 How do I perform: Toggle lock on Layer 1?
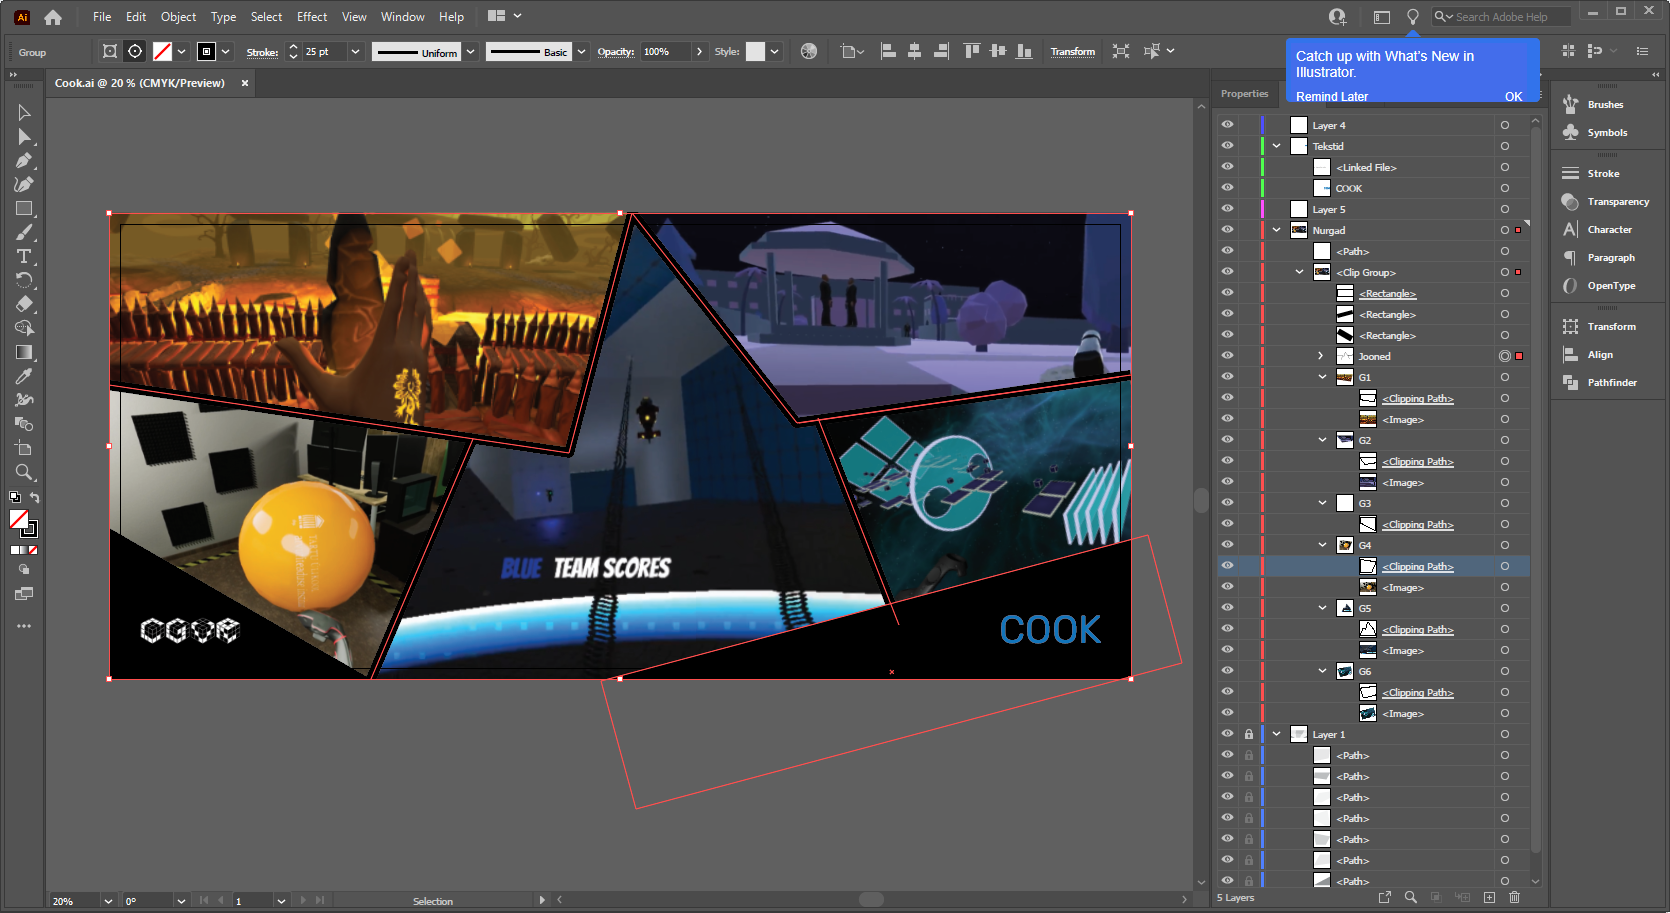point(1248,734)
